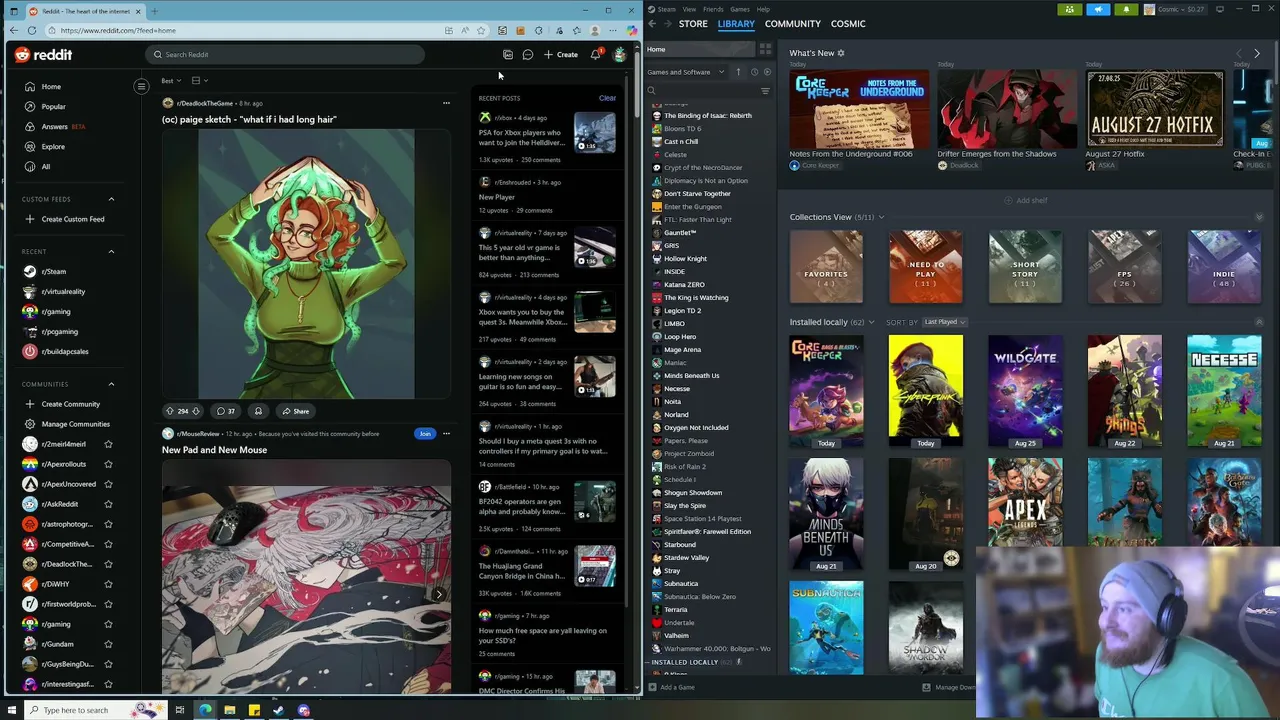
Task: Collapse Recent section in Reddit sidebar
Action: click(x=111, y=251)
